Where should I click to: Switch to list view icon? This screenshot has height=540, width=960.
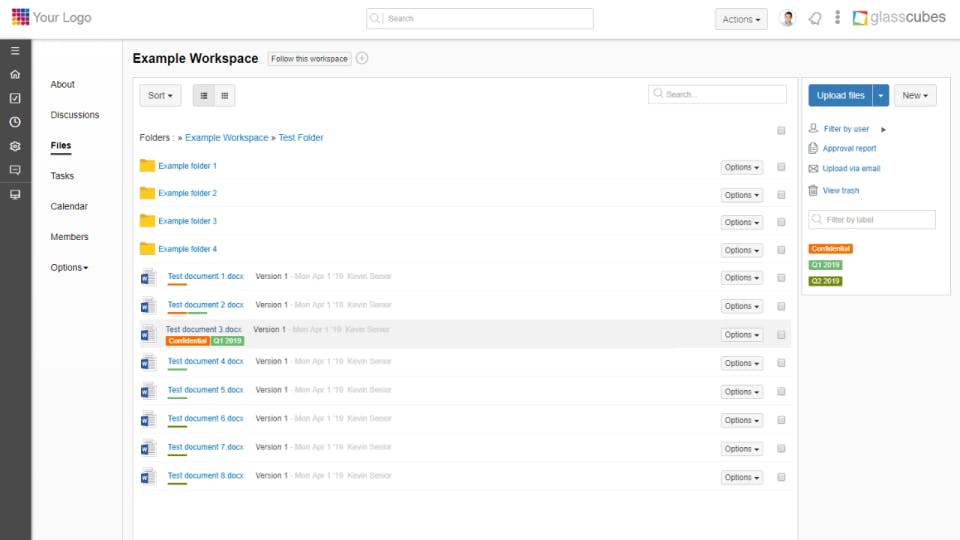coord(204,96)
